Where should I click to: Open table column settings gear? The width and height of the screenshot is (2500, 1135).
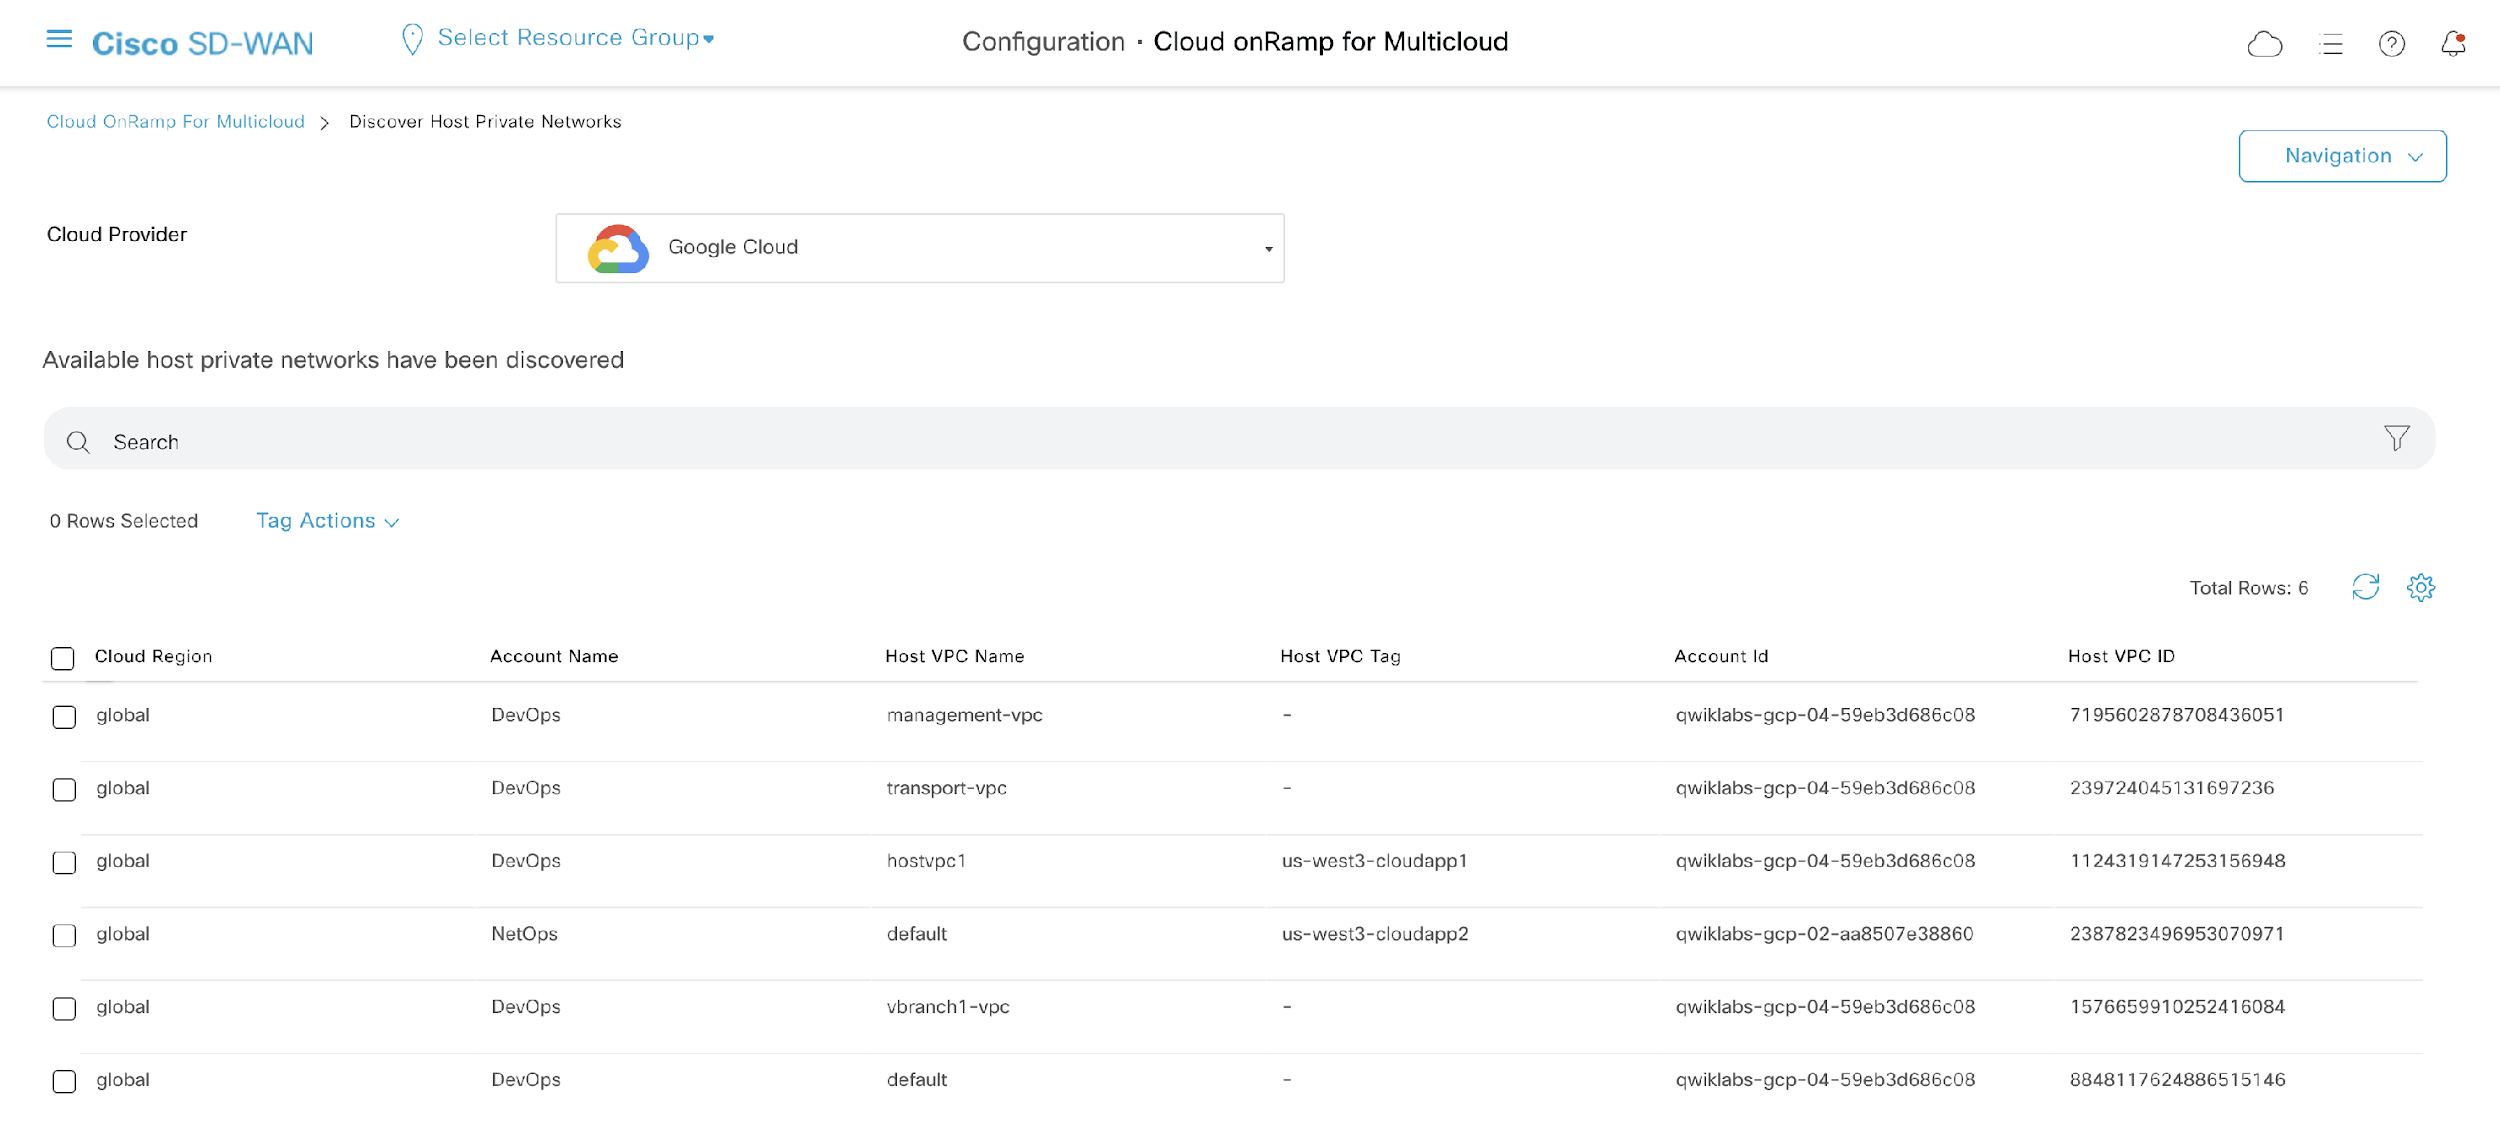click(2420, 588)
